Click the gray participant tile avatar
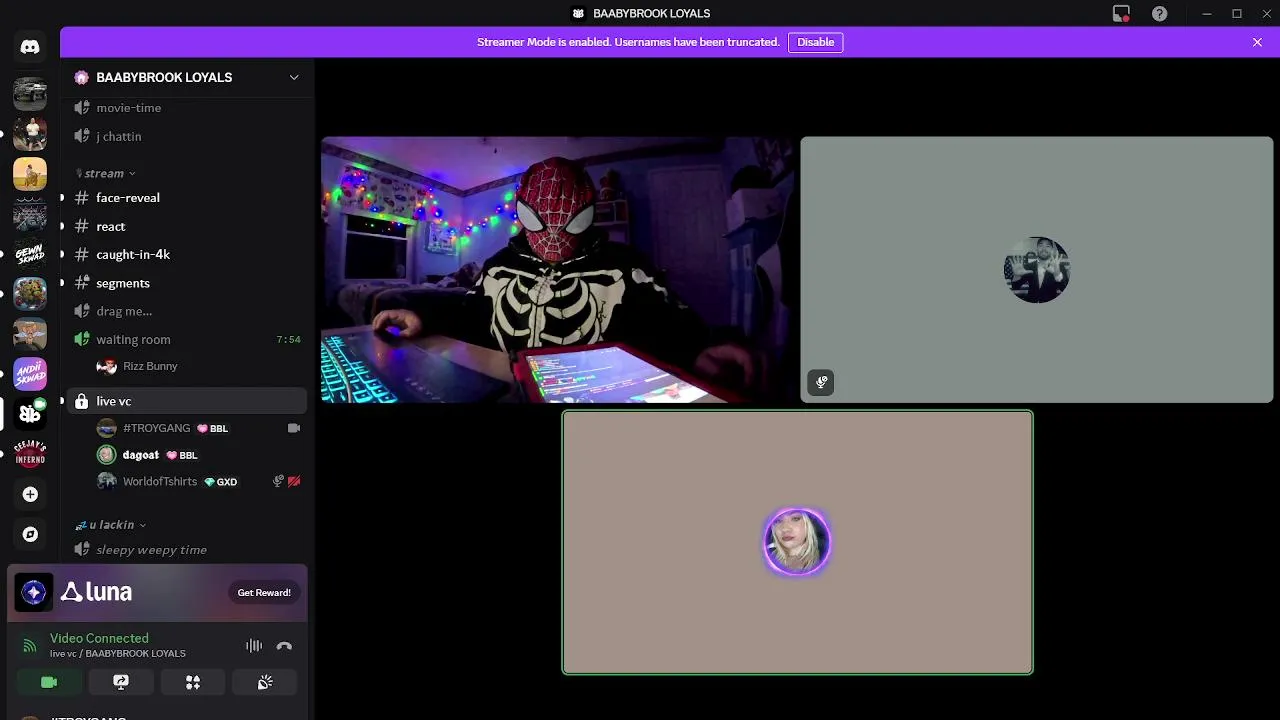 pos(1037,270)
